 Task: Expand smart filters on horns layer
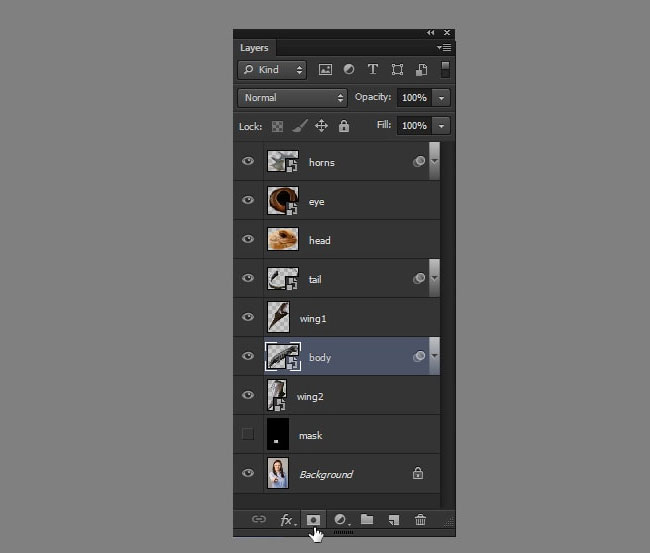coord(434,161)
